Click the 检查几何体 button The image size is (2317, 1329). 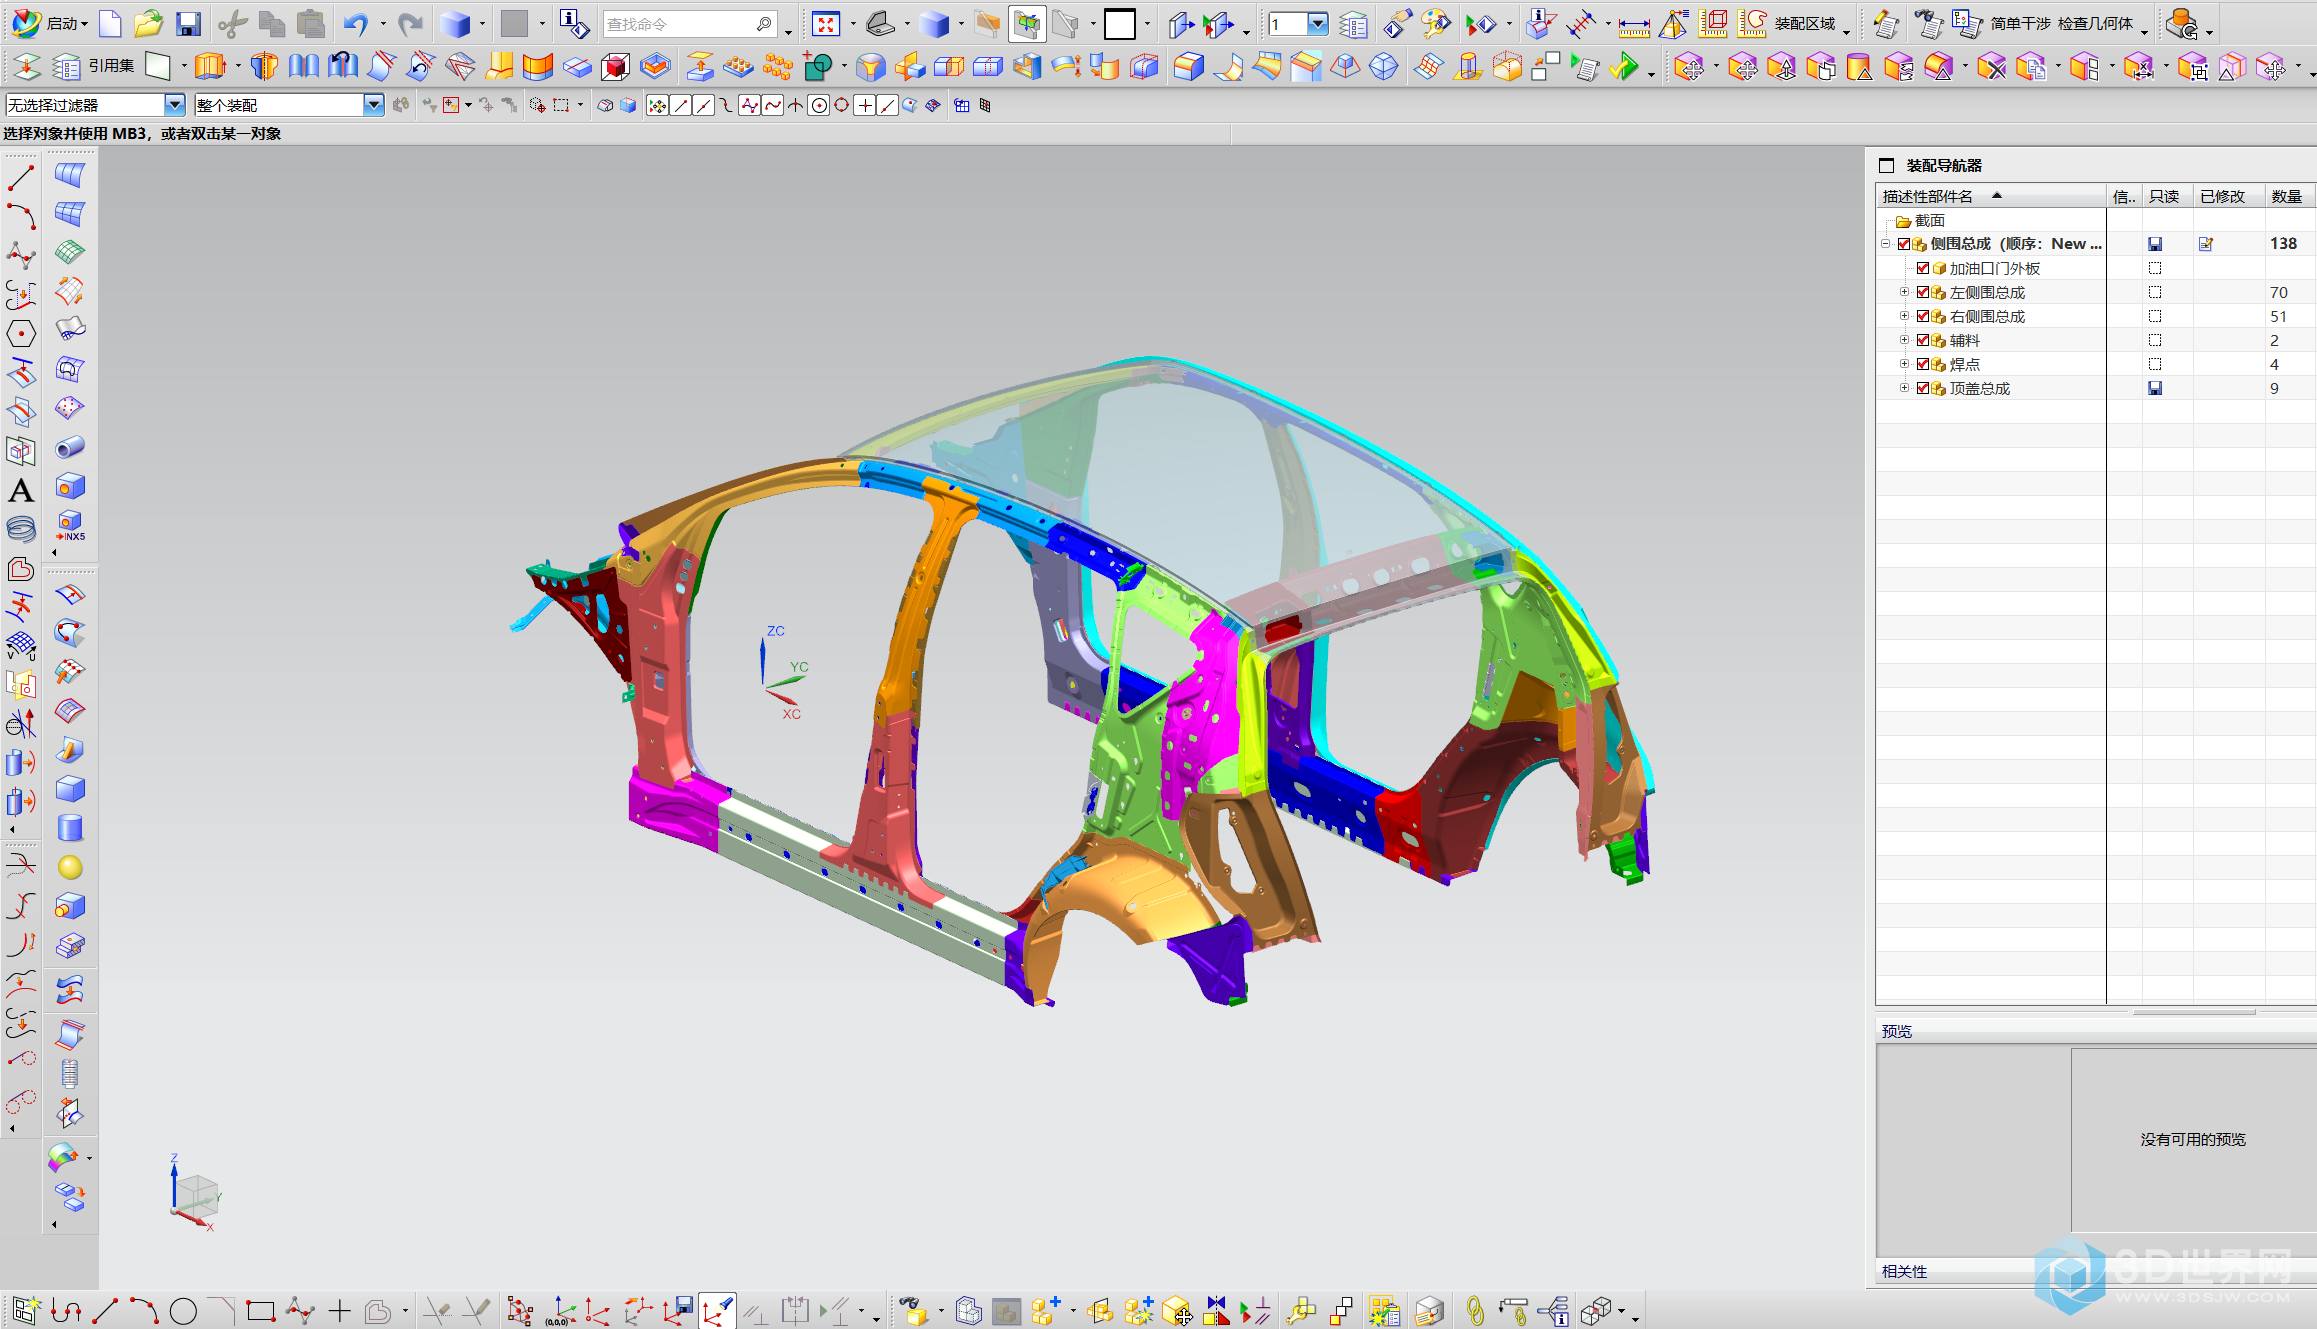coord(2095,23)
